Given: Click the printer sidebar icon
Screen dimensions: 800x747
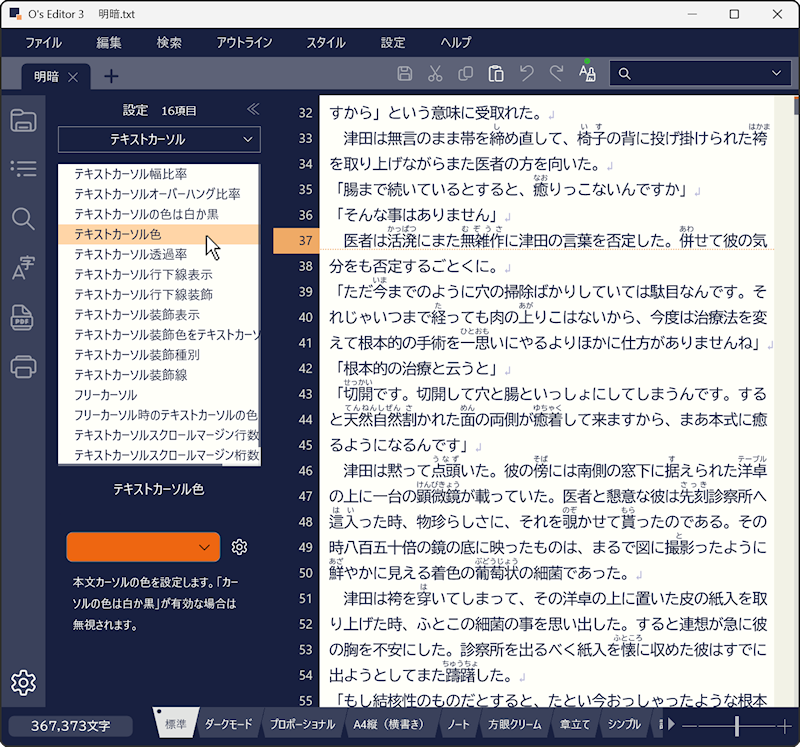Looking at the screenshot, I should 23,366.
